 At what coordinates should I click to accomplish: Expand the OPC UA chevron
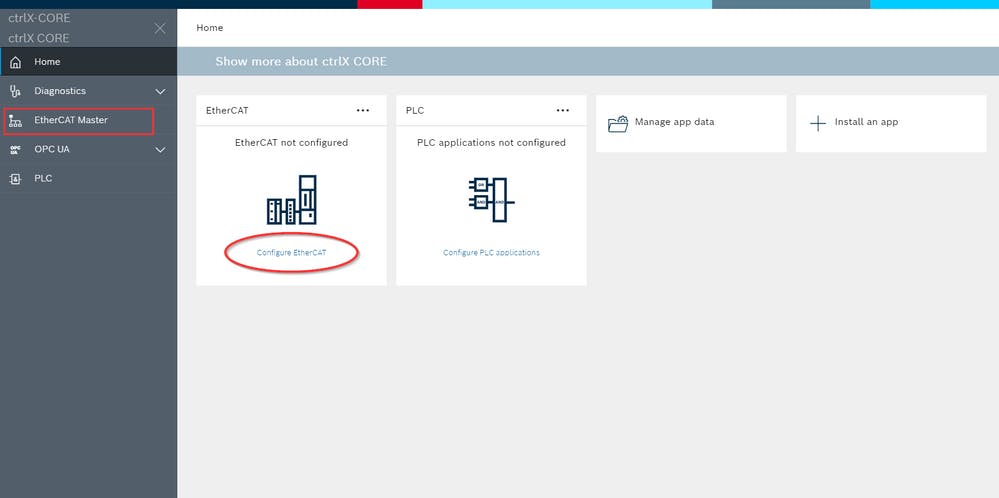(x=161, y=150)
